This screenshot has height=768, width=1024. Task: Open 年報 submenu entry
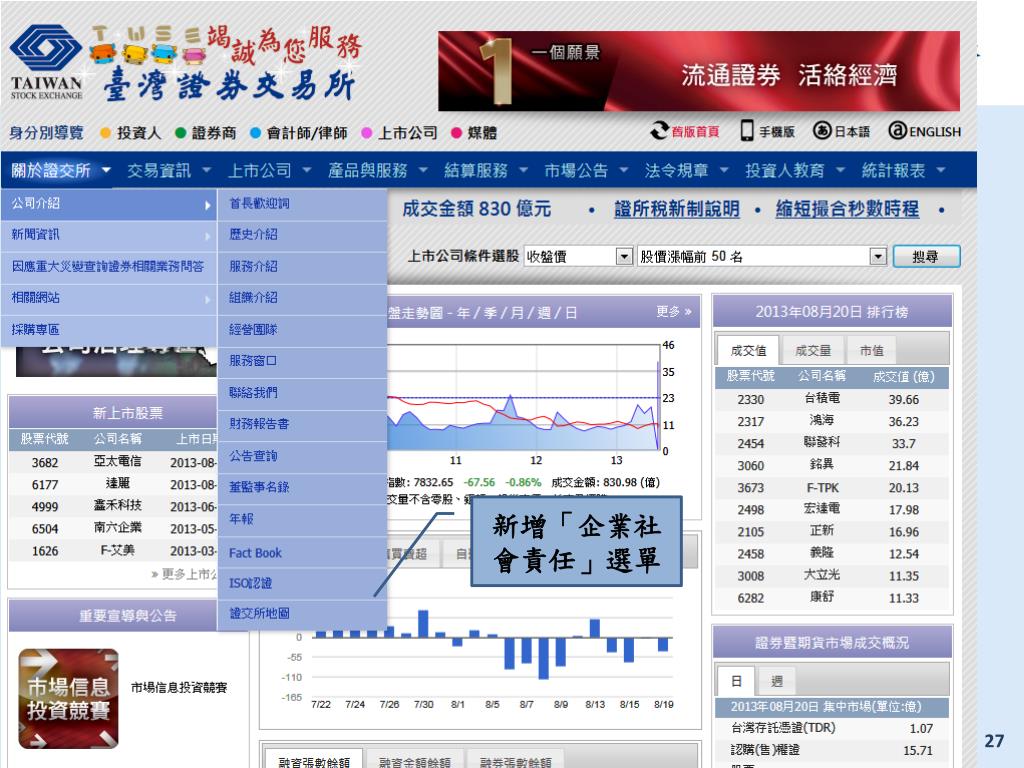click(302, 519)
